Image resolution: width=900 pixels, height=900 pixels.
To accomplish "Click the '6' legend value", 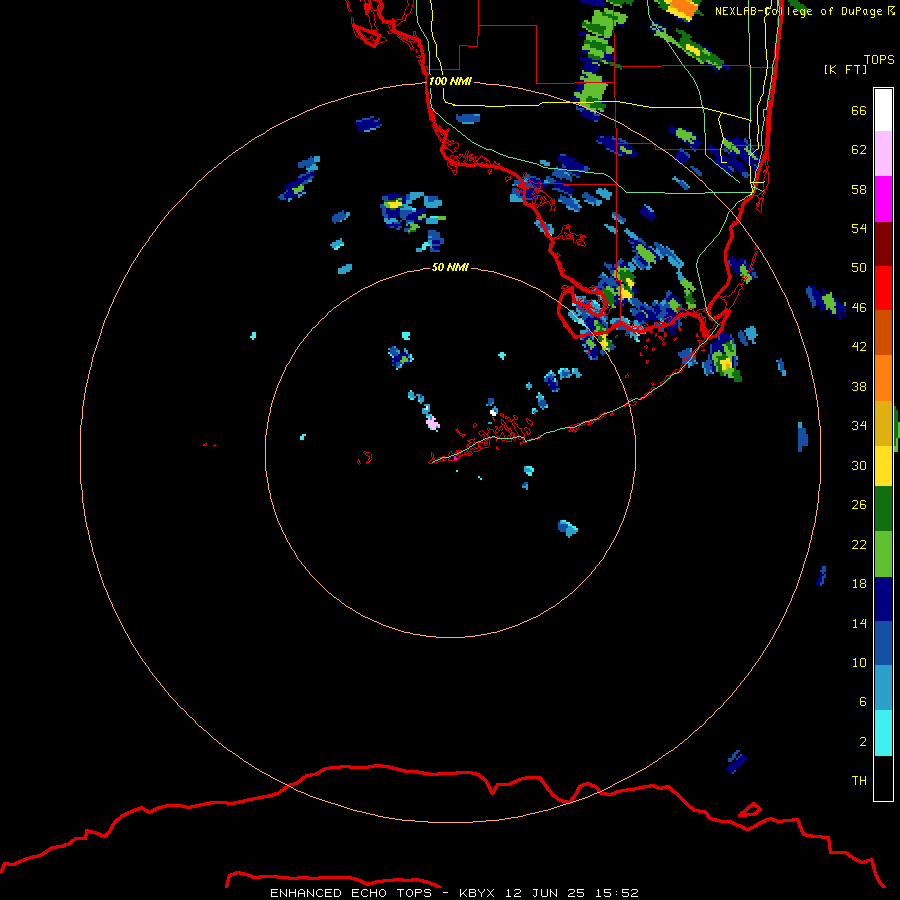I will 863,701.
